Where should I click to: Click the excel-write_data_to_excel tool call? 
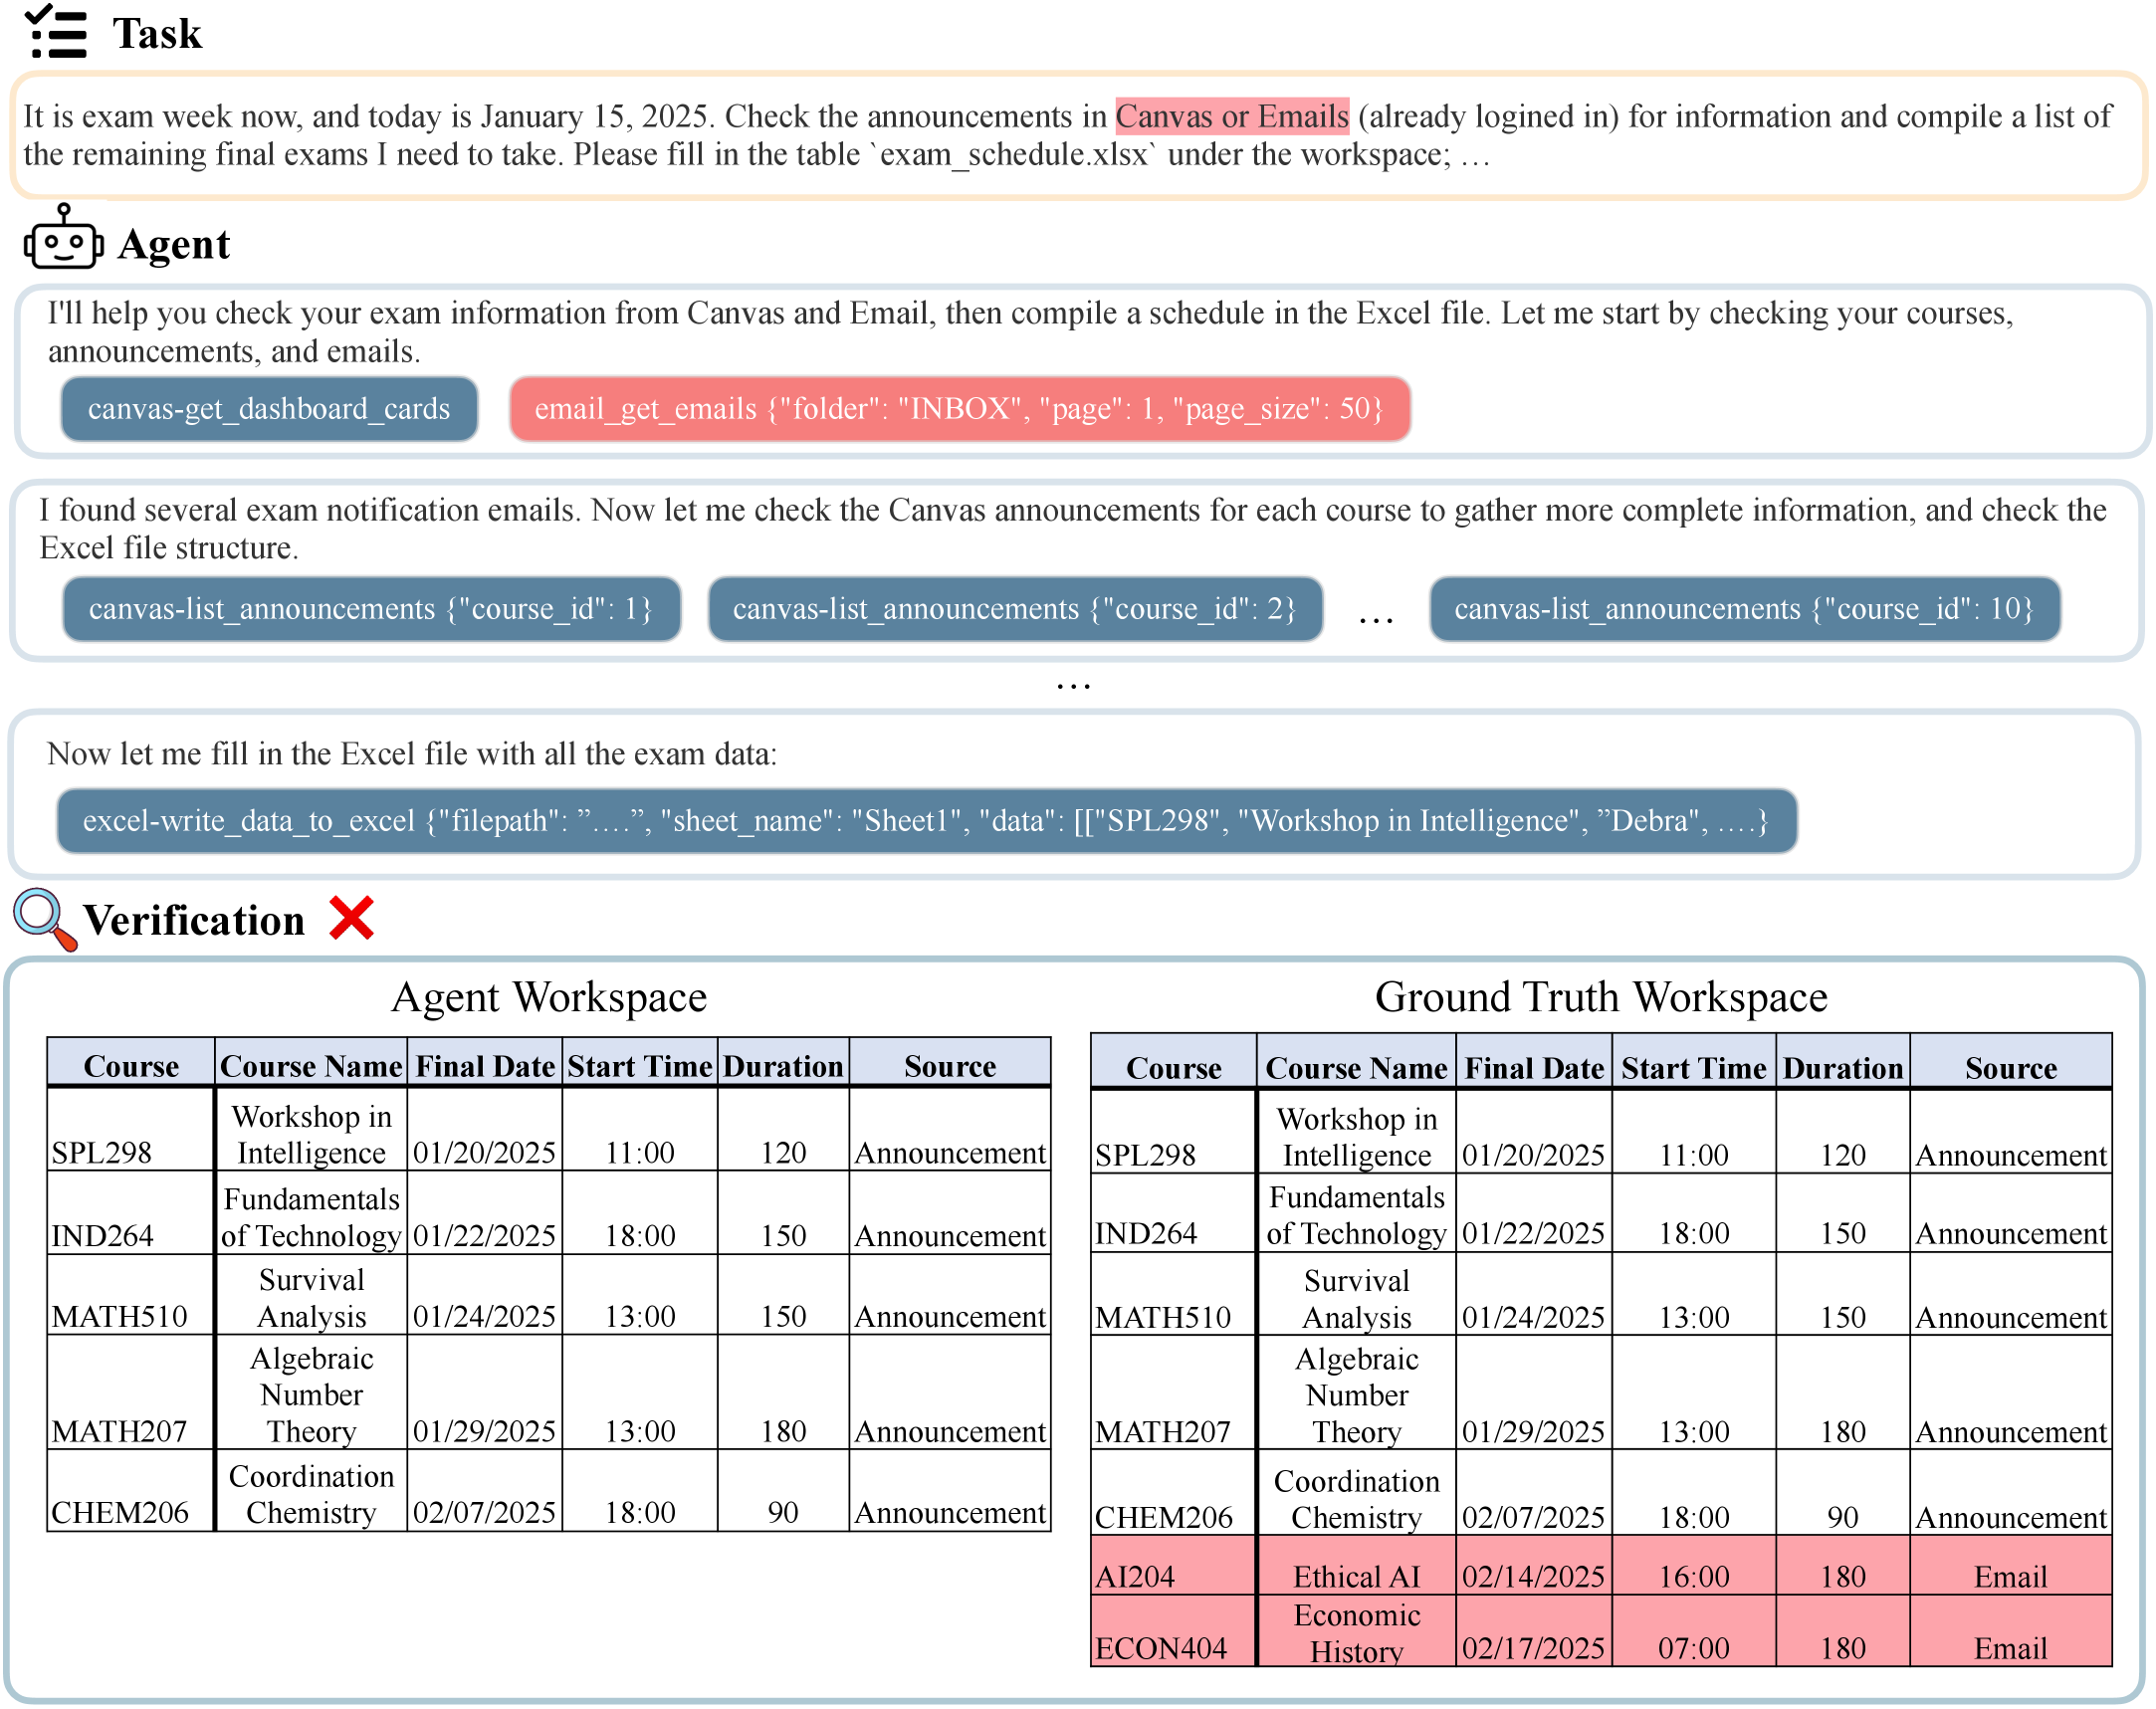(x=925, y=821)
